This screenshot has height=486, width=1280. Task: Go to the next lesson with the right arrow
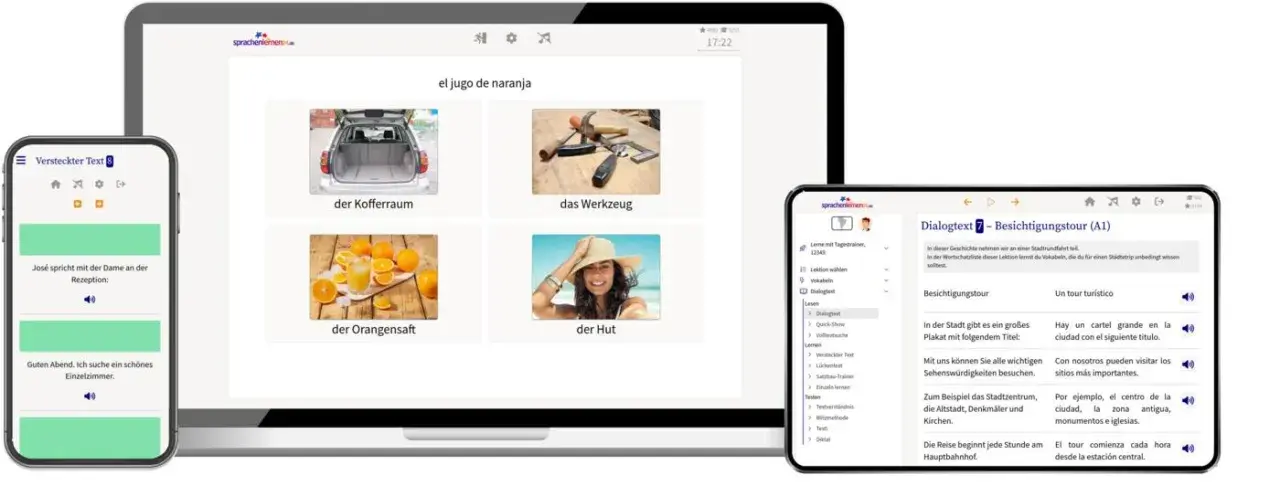tap(1015, 201)
